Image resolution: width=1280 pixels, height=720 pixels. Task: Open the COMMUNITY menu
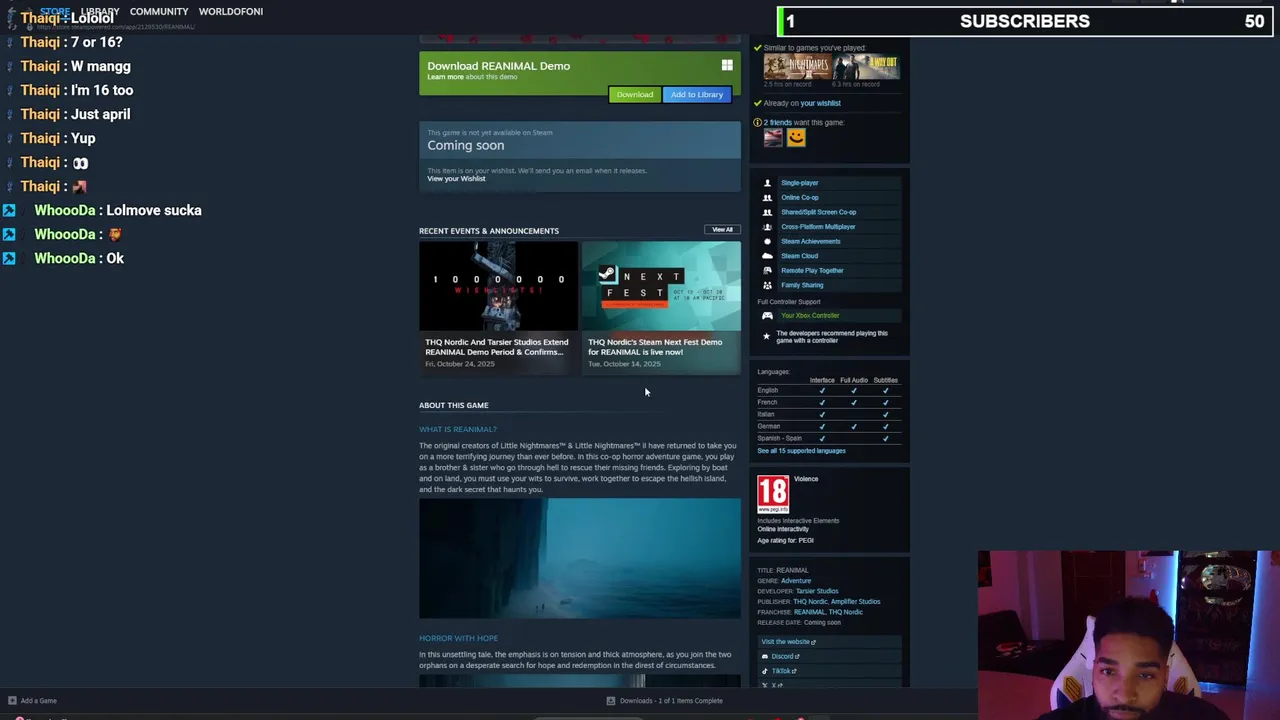coord(159,11)
